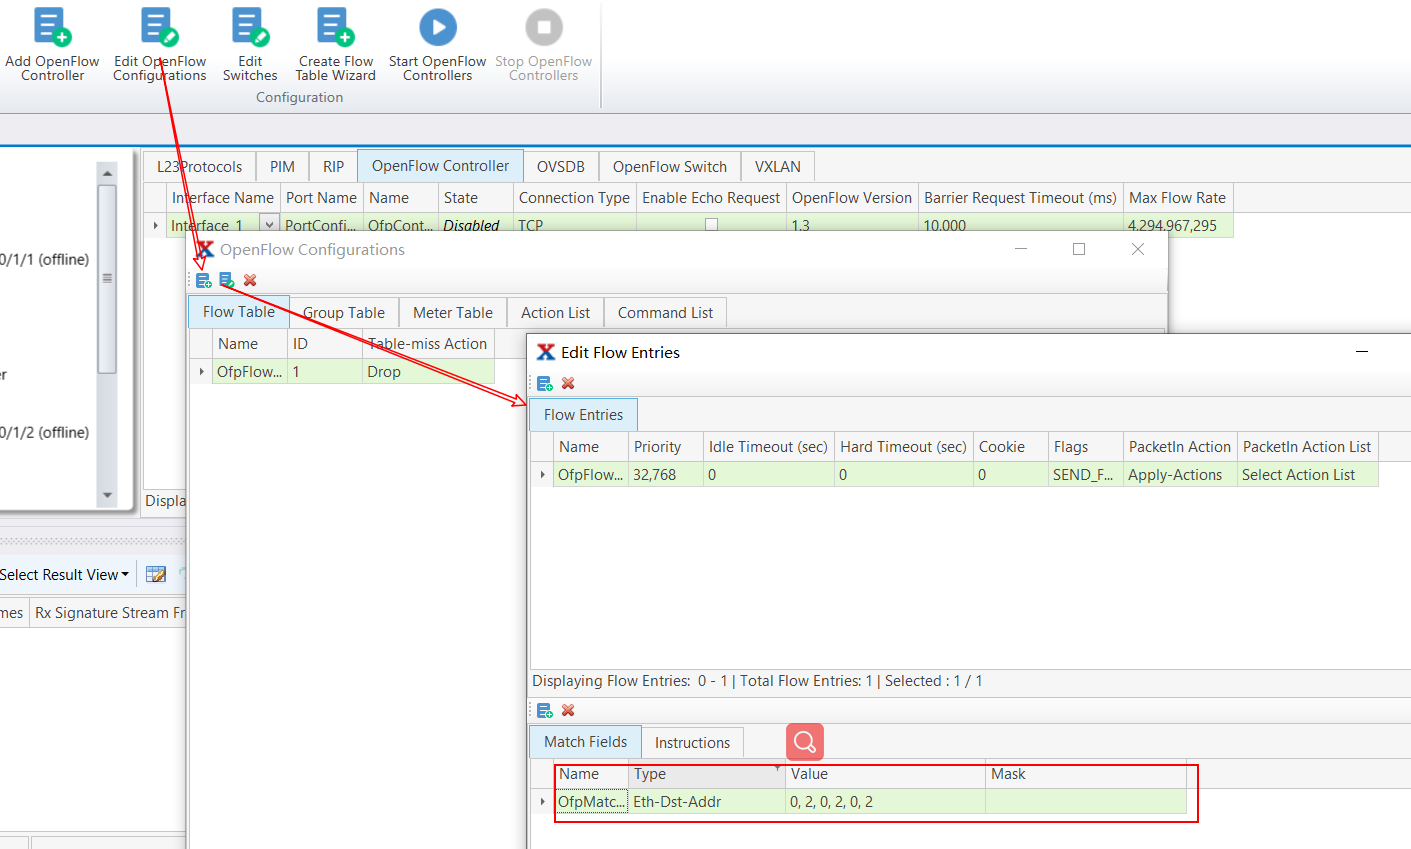This screenshot has height=849, width=1411.
Task: Expand the flow entry row with priority 32,768
Action: tap(542, 474)
